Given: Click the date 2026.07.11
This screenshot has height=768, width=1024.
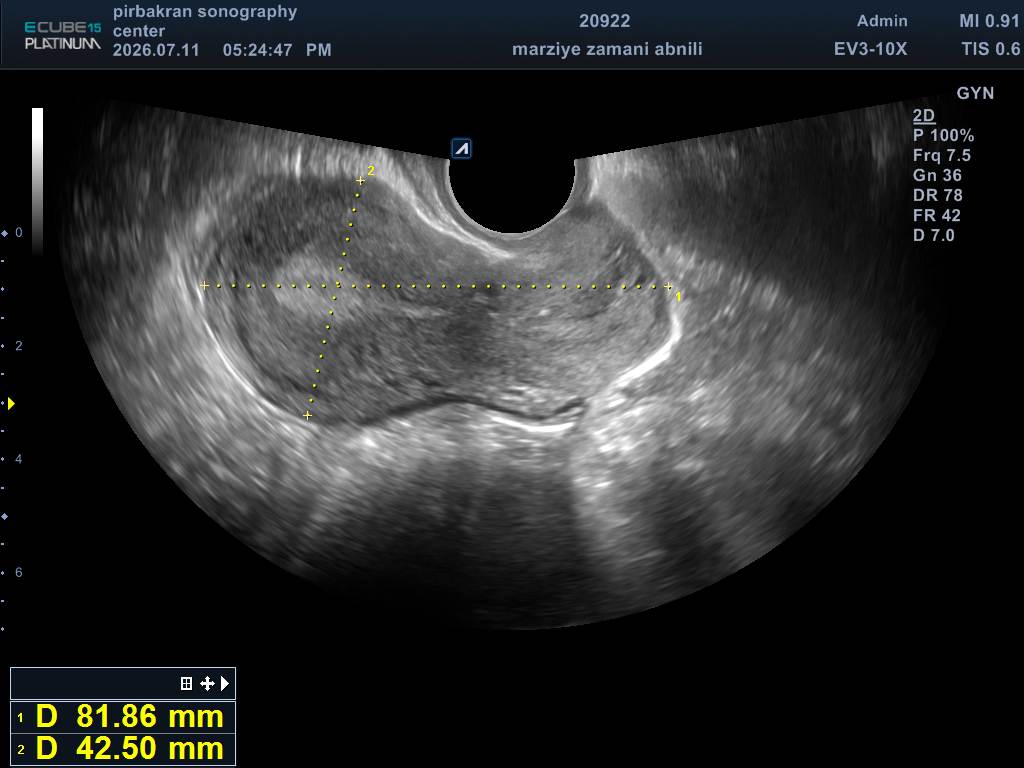Looking at the screenshot, I should (156, 50).
